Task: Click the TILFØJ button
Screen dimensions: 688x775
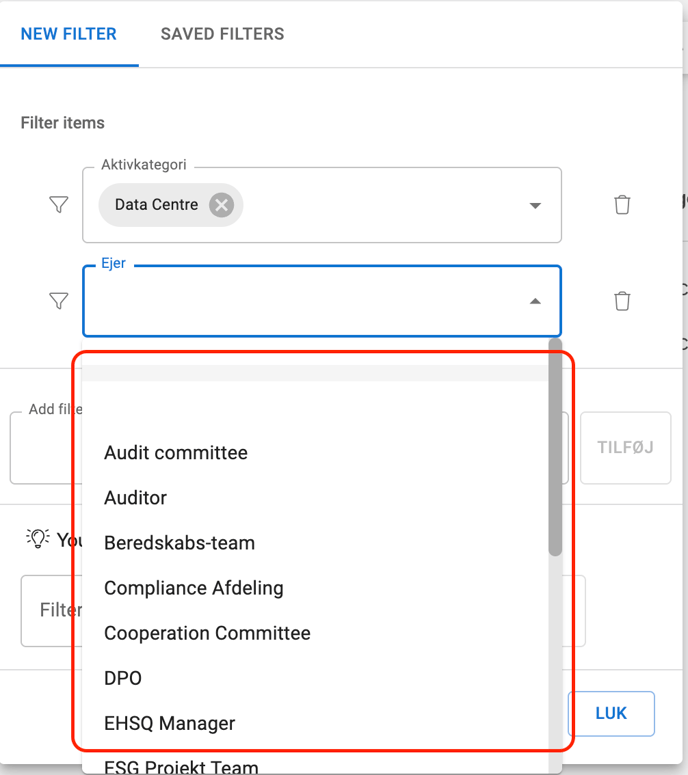Action: pos(625,447)
